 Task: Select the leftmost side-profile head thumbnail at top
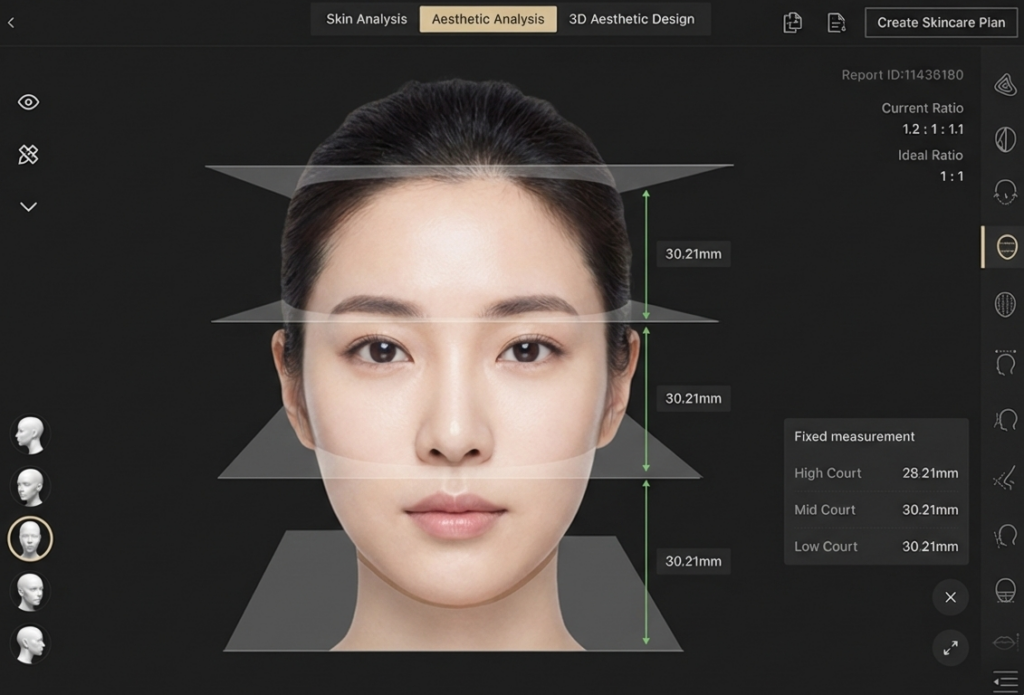(30, 435)
